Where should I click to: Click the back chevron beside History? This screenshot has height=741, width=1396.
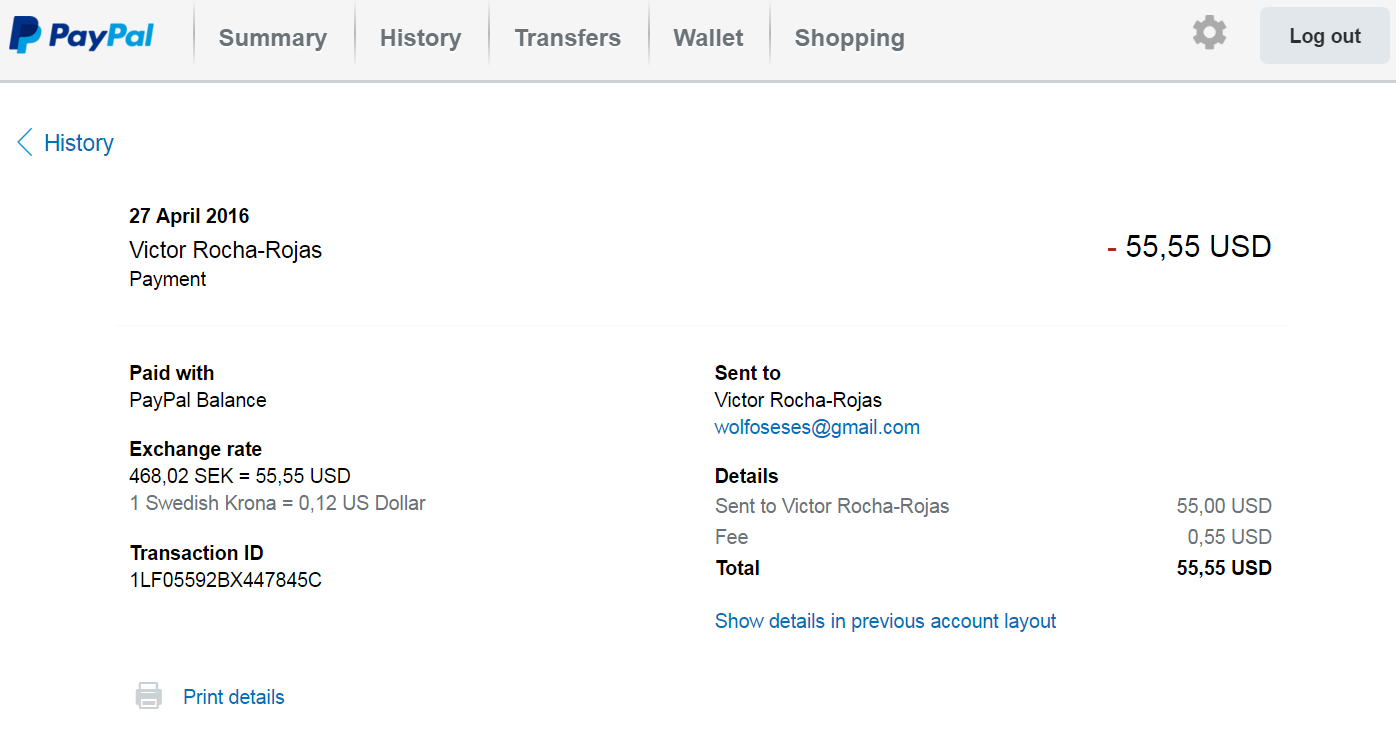pos(25,143)
